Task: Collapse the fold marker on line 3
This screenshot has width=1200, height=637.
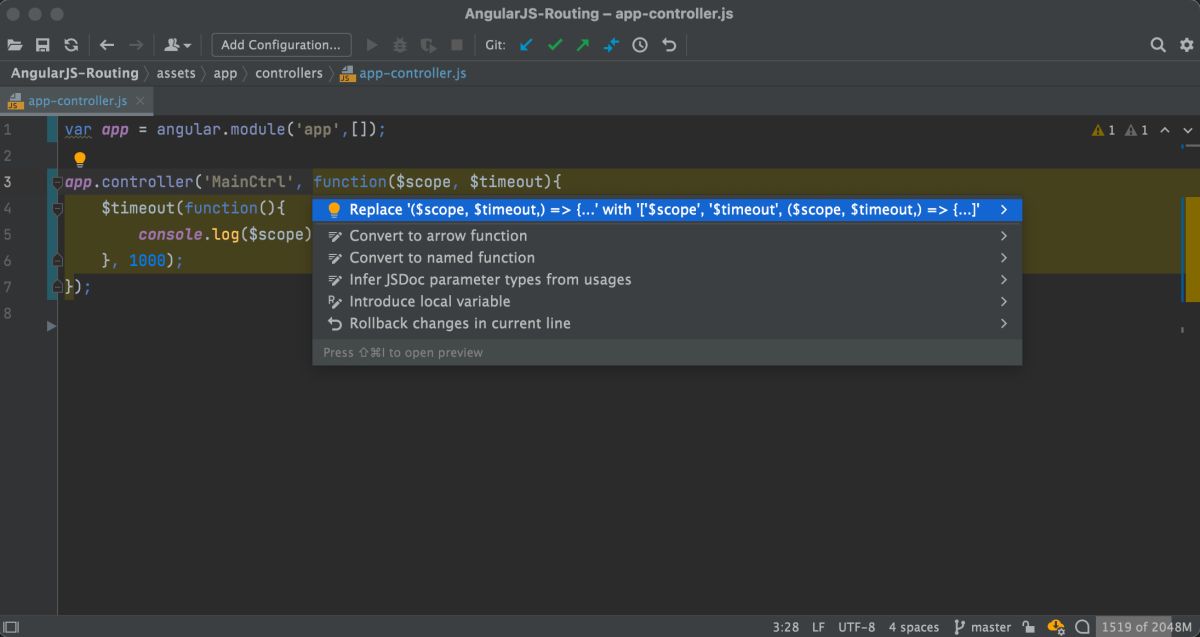Action: coord(57,182)
